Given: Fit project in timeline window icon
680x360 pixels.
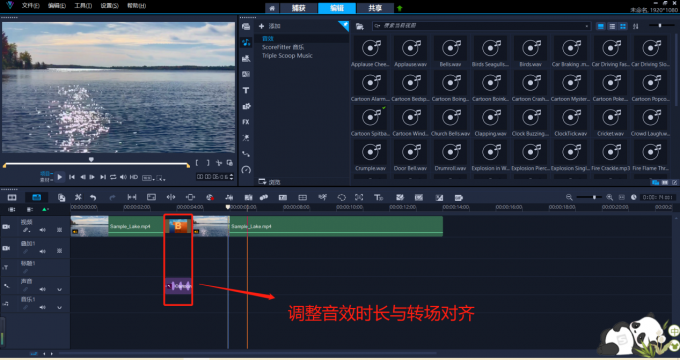Looking at the screenshot, I should point(621,197).
